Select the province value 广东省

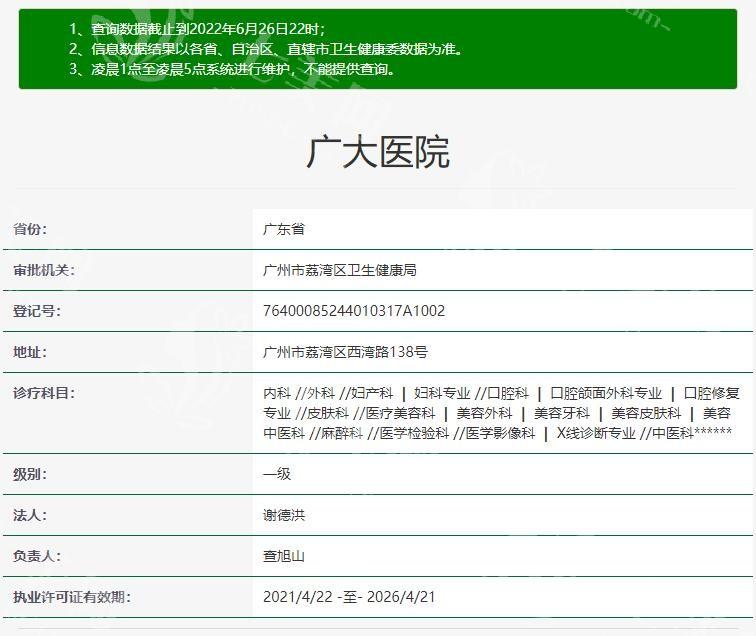coord(284,229)
